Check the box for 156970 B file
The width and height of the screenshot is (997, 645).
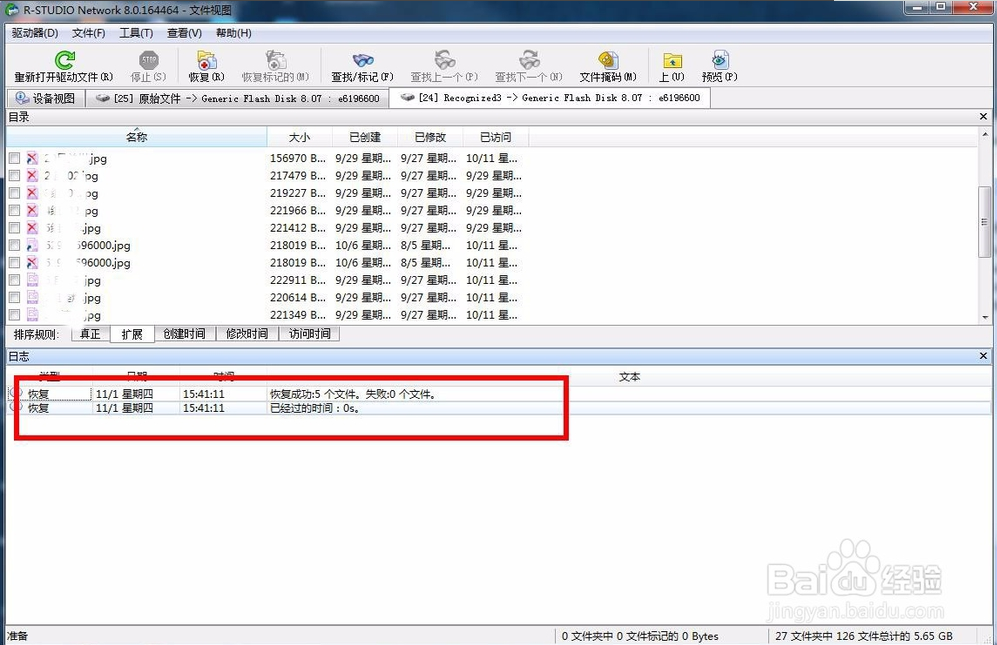tap(14, 158)
